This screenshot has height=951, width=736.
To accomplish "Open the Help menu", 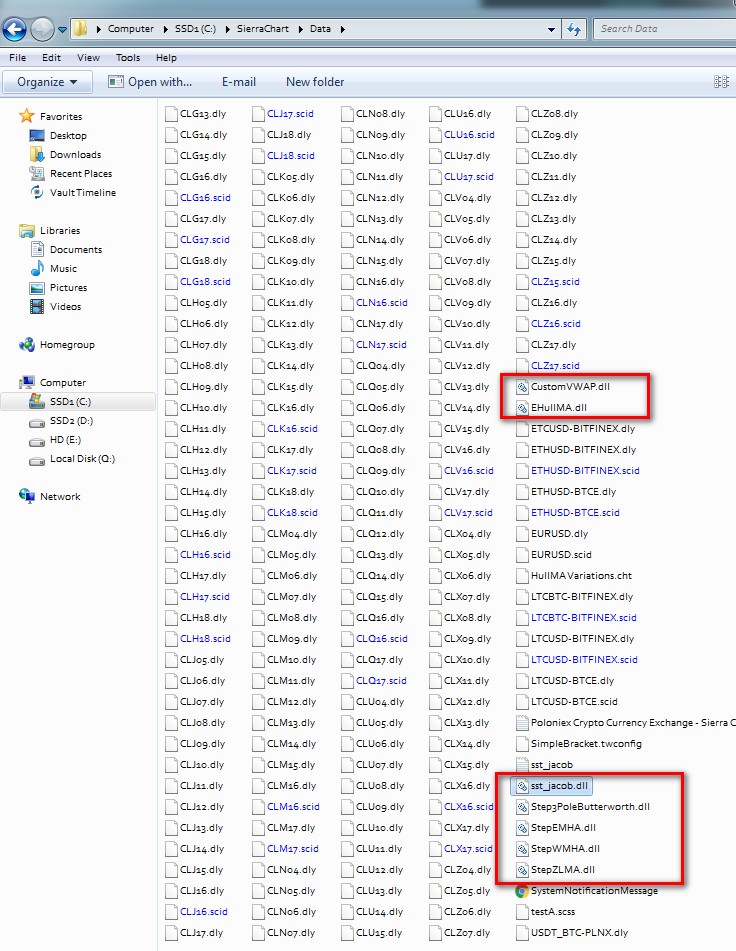I will click(166, 58).
